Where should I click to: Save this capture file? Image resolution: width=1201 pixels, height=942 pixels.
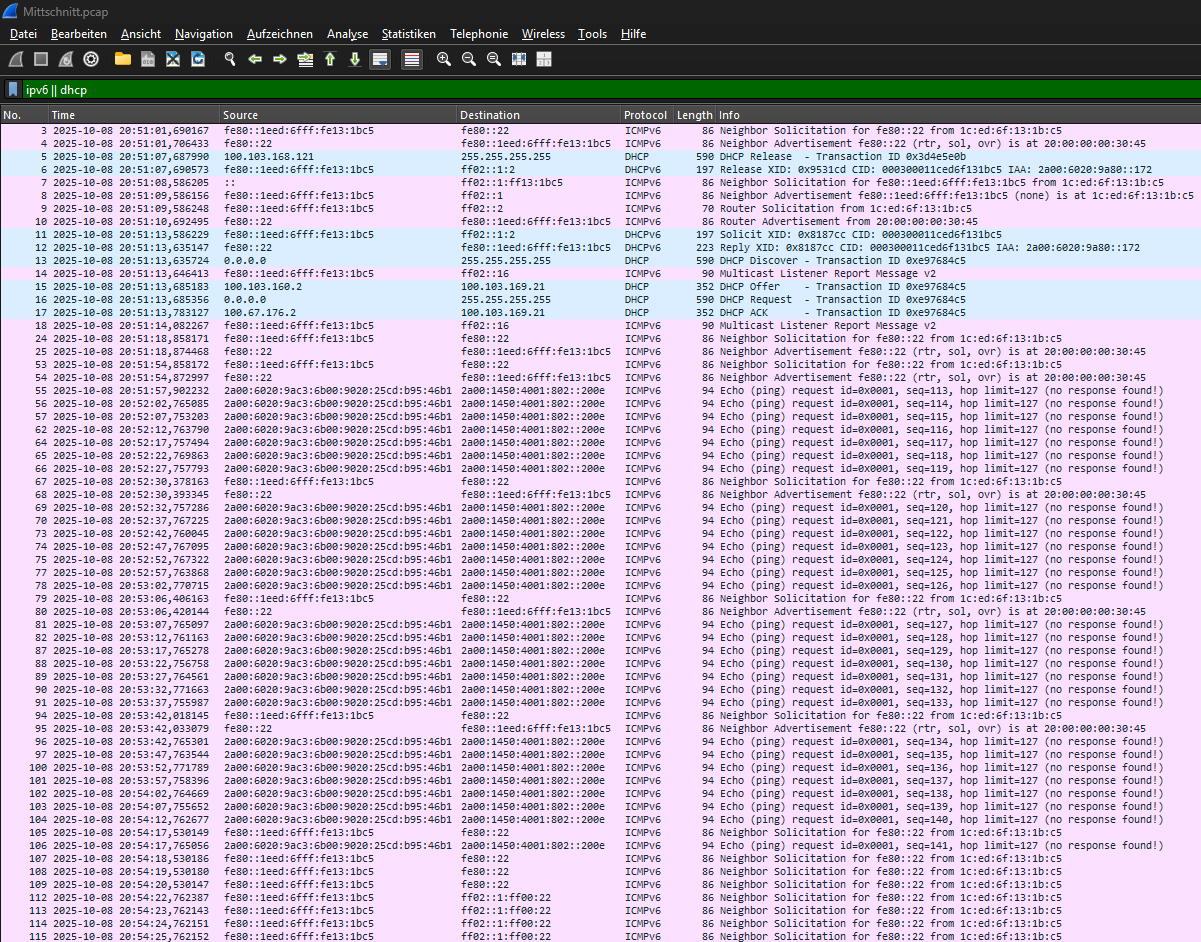pos(148,59)
